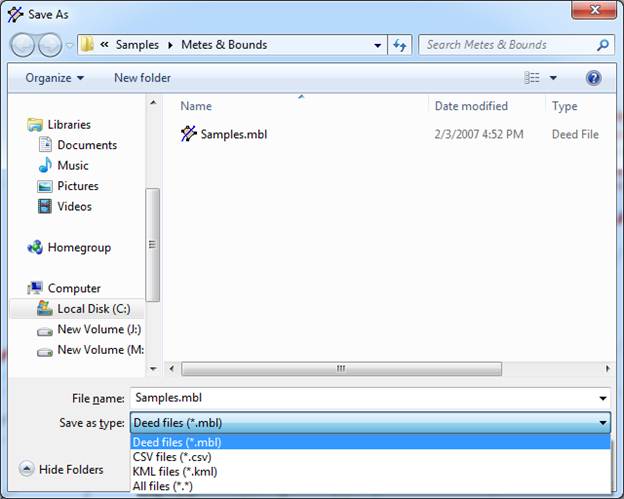Click the Back navigation arrow
624x499 pixels.
(x=24, y=45)
